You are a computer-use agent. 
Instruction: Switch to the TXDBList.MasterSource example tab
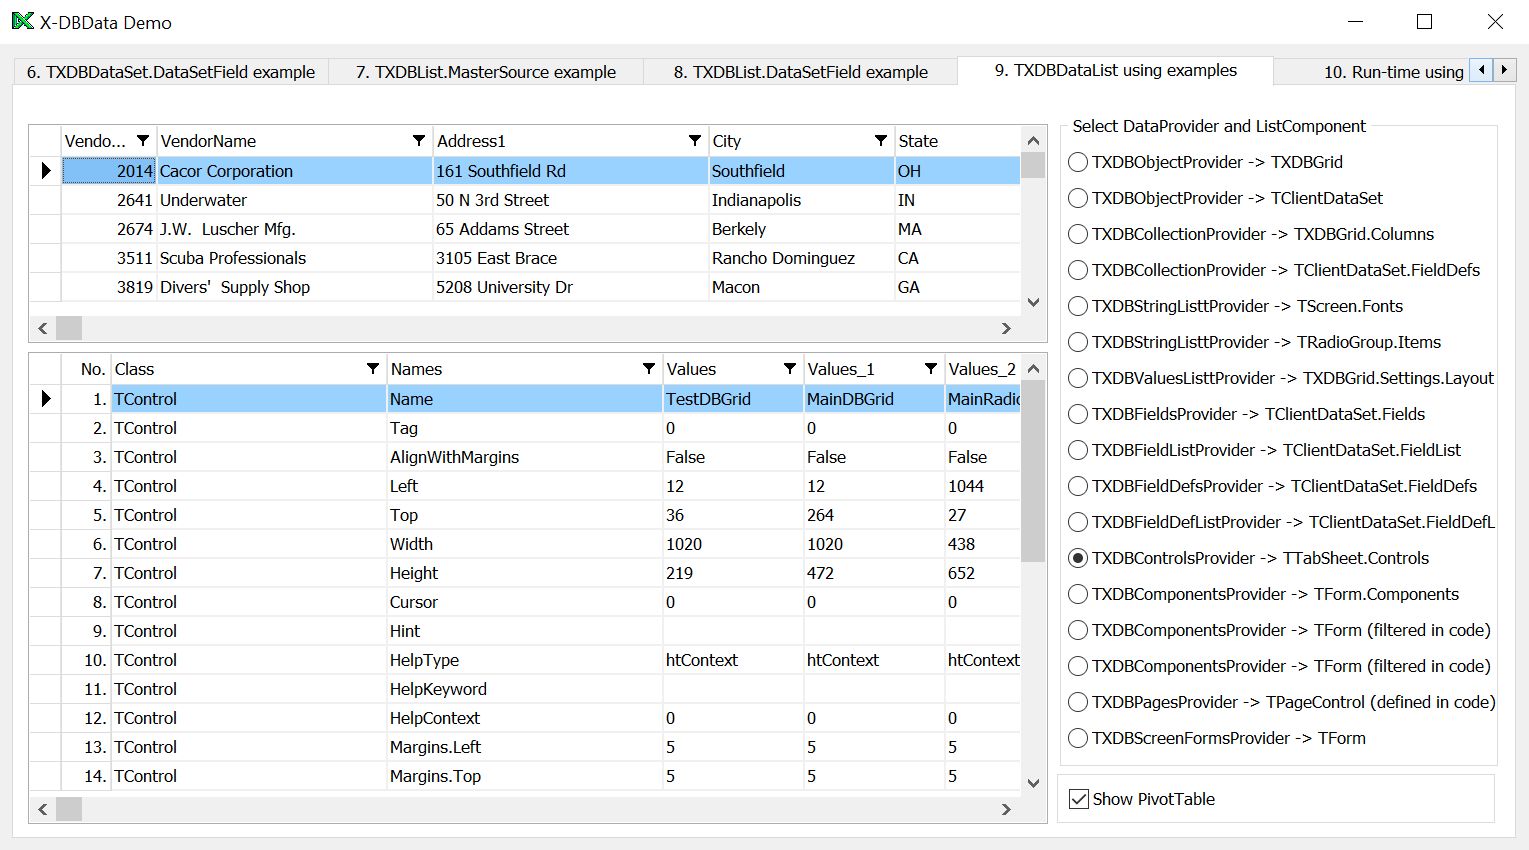[485, 72]
